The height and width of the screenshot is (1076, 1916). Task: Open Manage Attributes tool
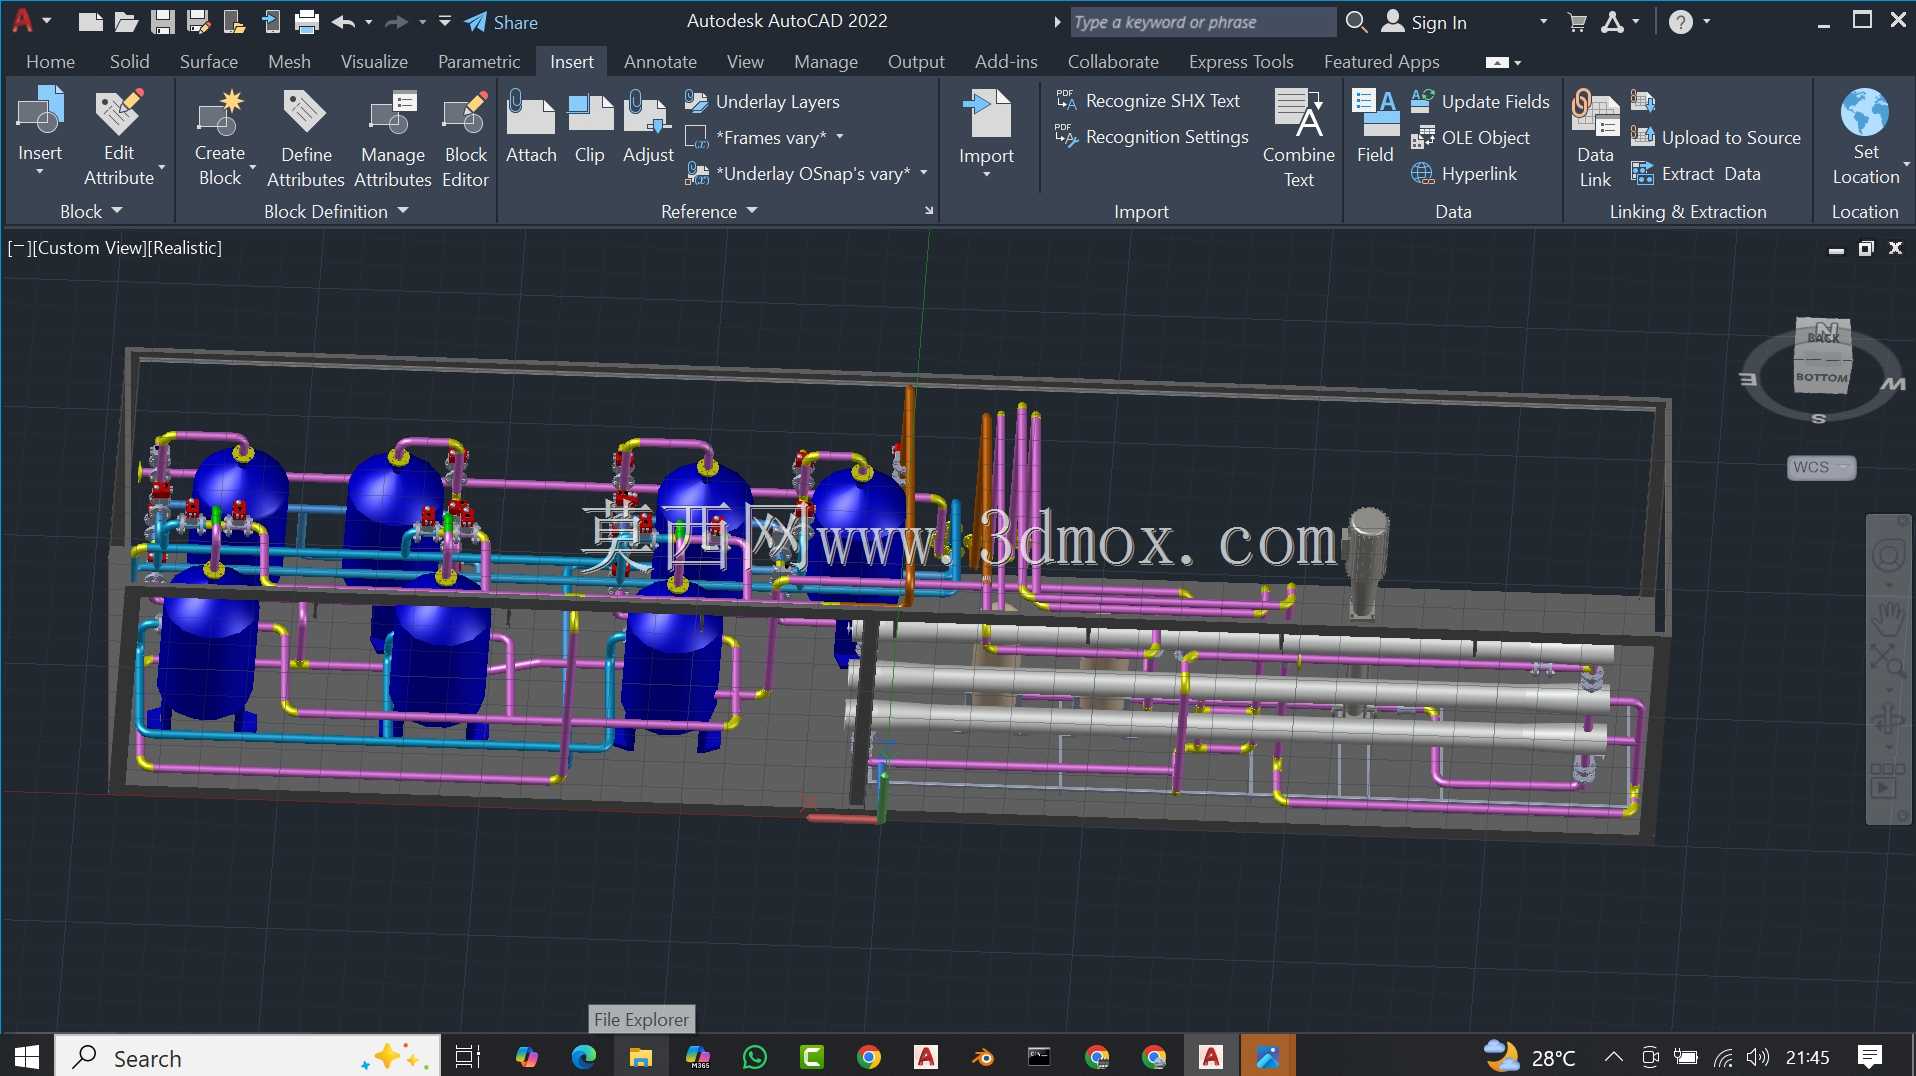pos(393,138)
